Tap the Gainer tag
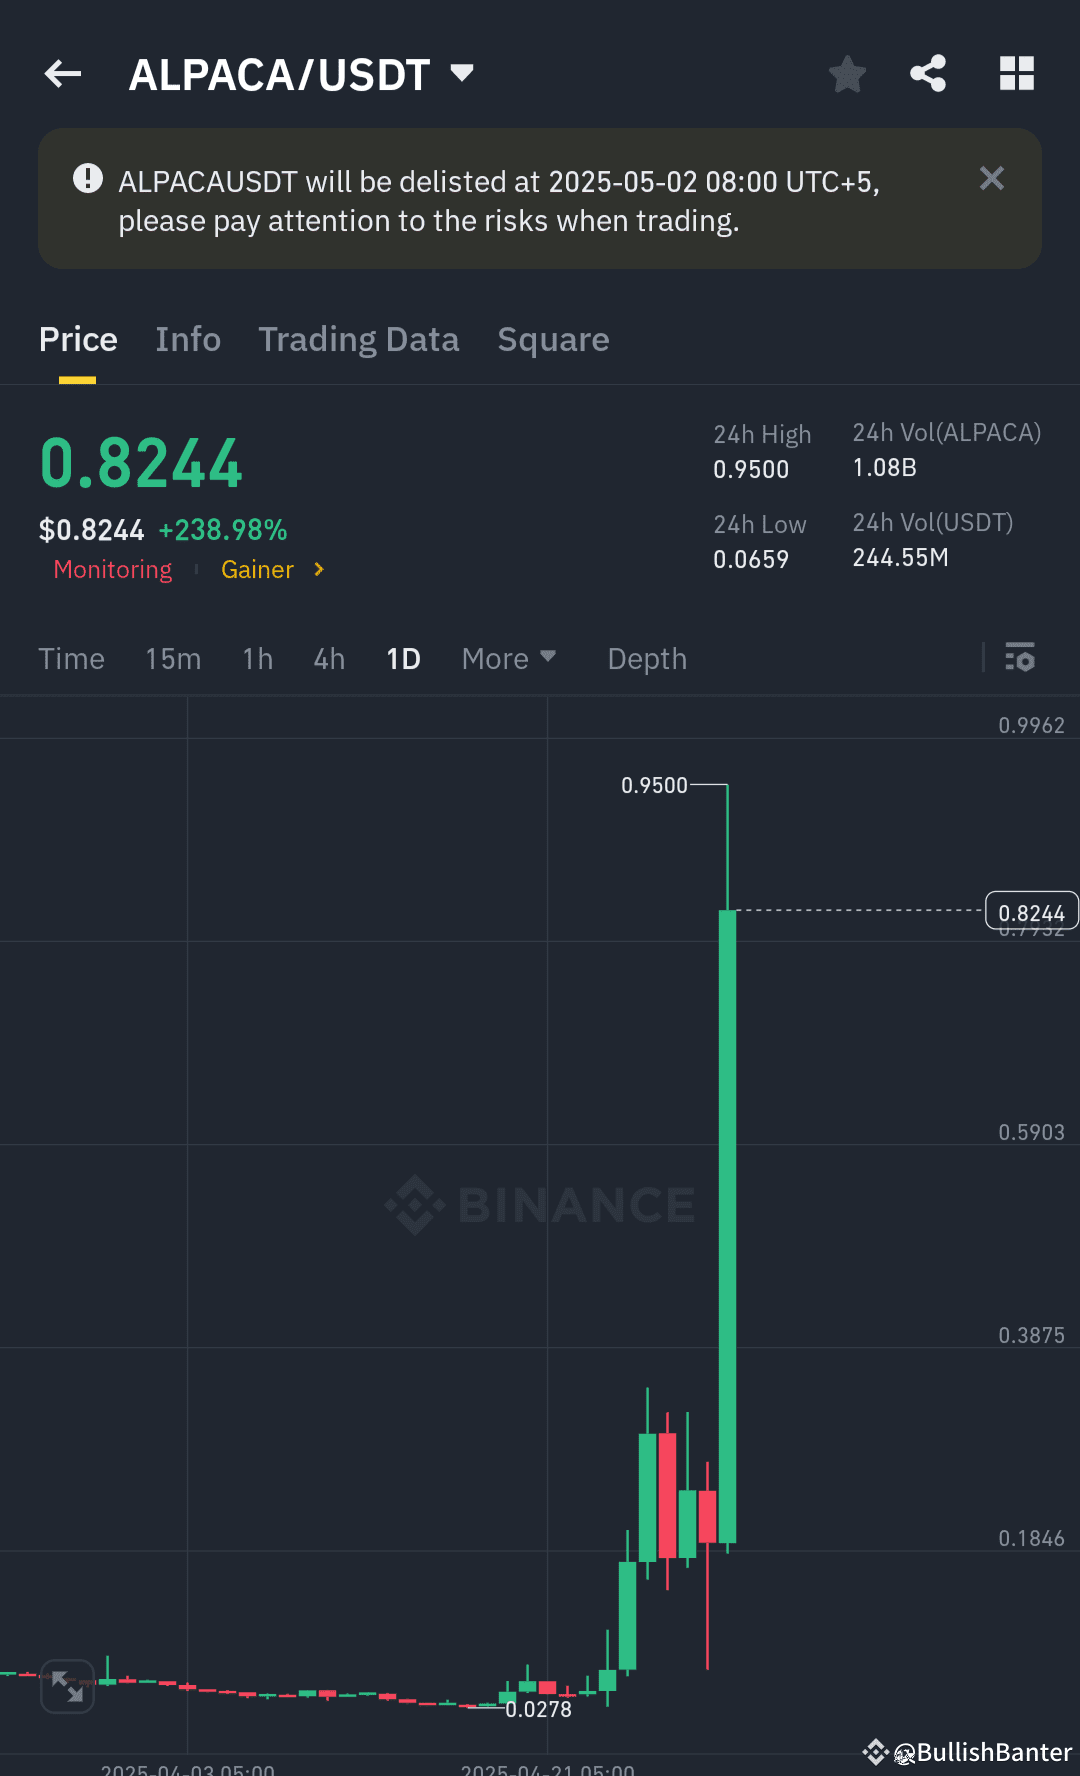Screen dimensions: 1080x1776 click(x=257, y=569)
